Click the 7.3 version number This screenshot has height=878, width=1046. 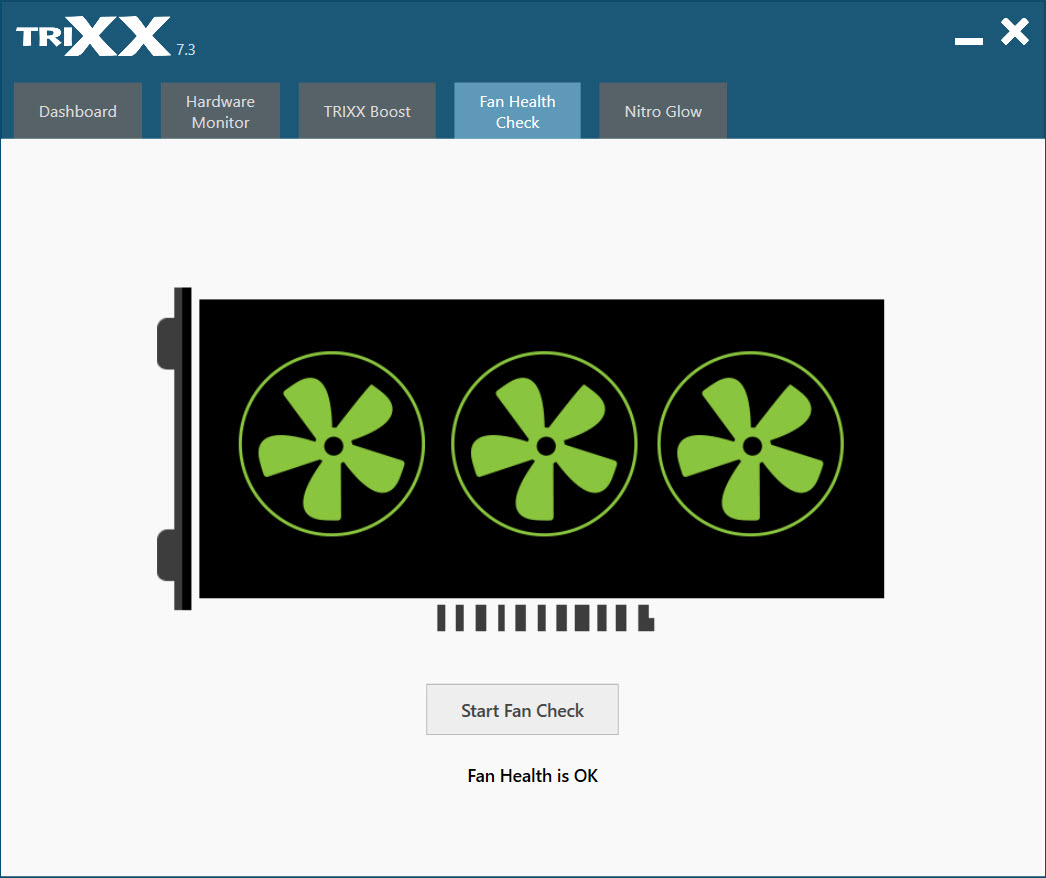click(185, 50)
